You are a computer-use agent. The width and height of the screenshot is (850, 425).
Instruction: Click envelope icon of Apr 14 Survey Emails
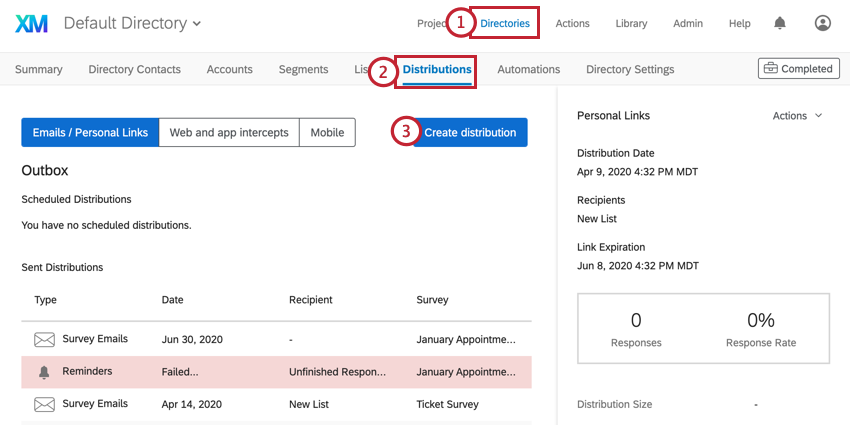point(44,404)
